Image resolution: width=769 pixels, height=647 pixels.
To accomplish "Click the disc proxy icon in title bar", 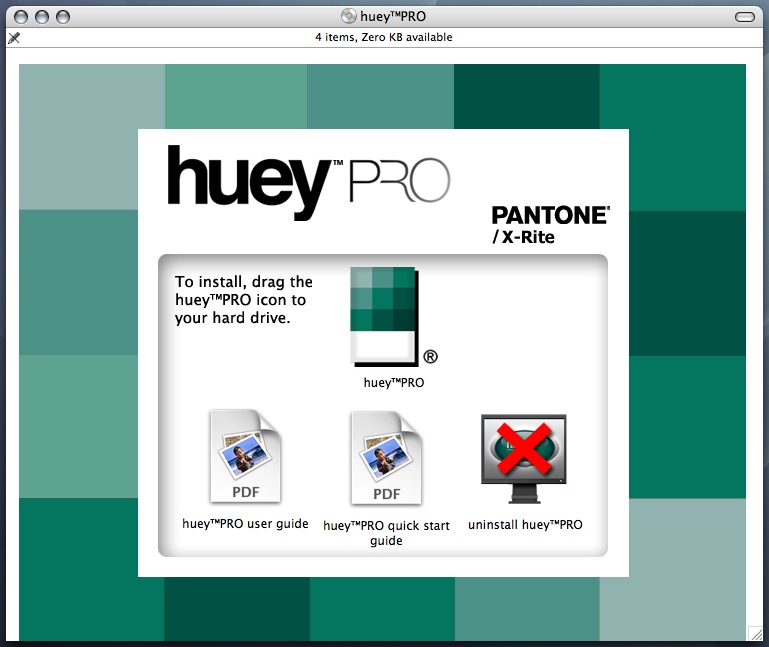I will tap(348, 16).
